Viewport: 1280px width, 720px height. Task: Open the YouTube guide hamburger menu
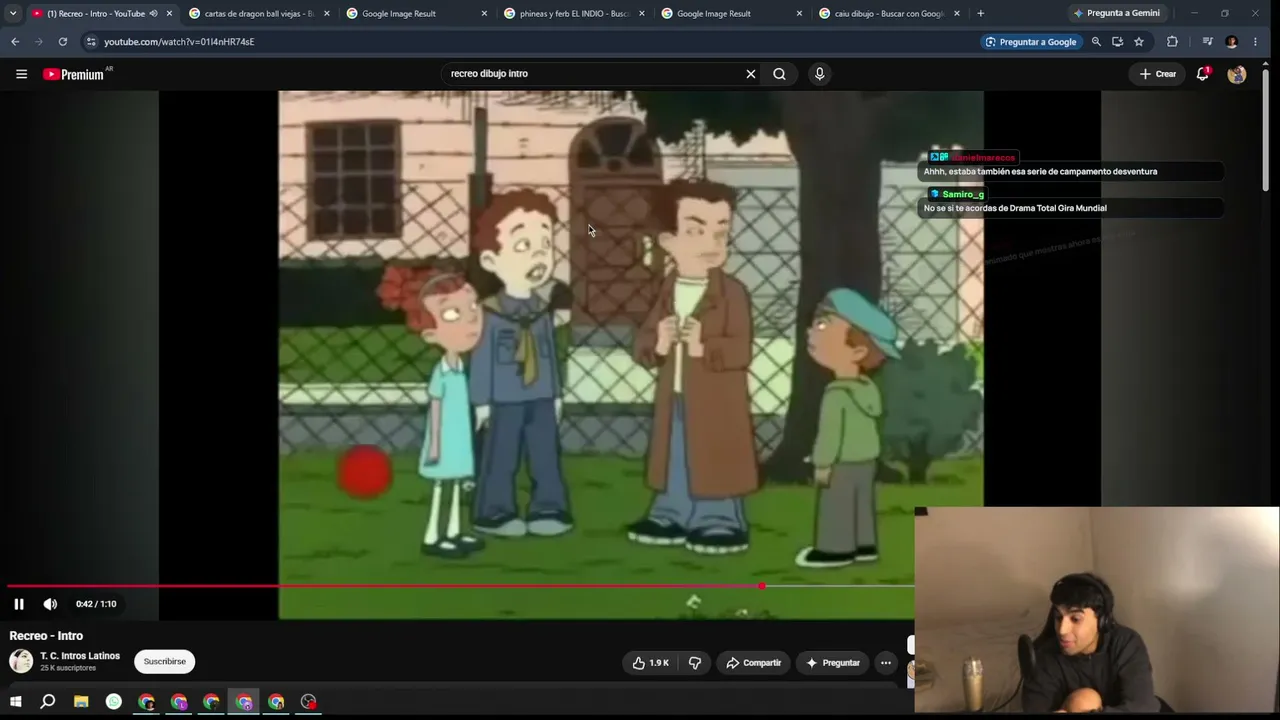pos(21,74)
